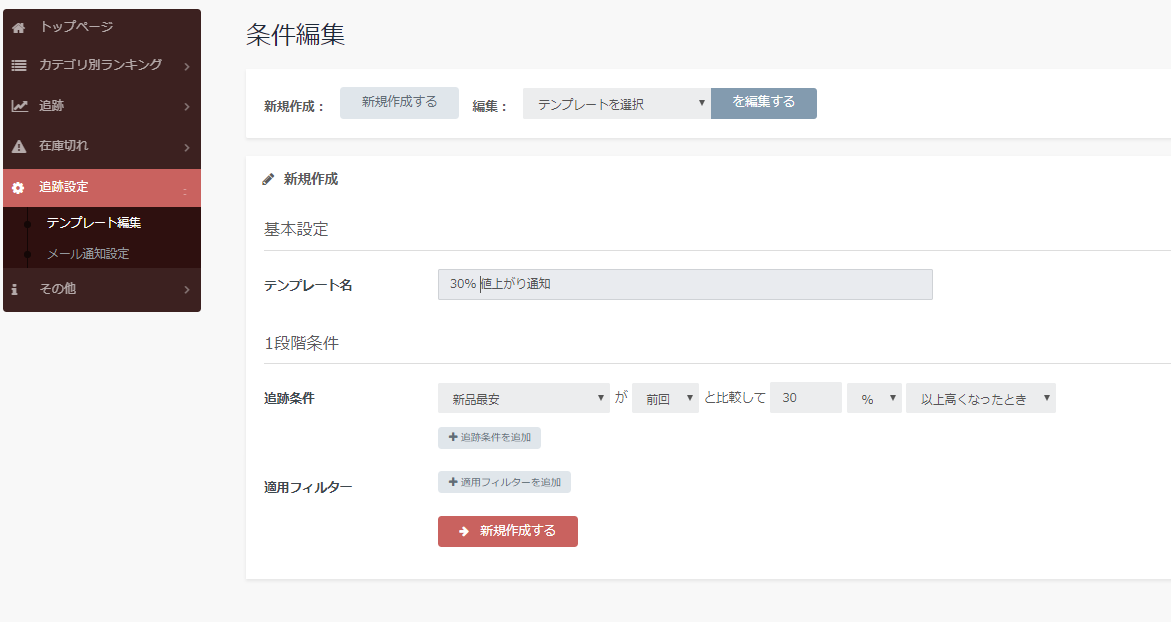Image resolution: width=1171 pixels, height=622 pixels.
Task: Select the 在庫切れ sidebar item
Action: (x=102, y=146)
